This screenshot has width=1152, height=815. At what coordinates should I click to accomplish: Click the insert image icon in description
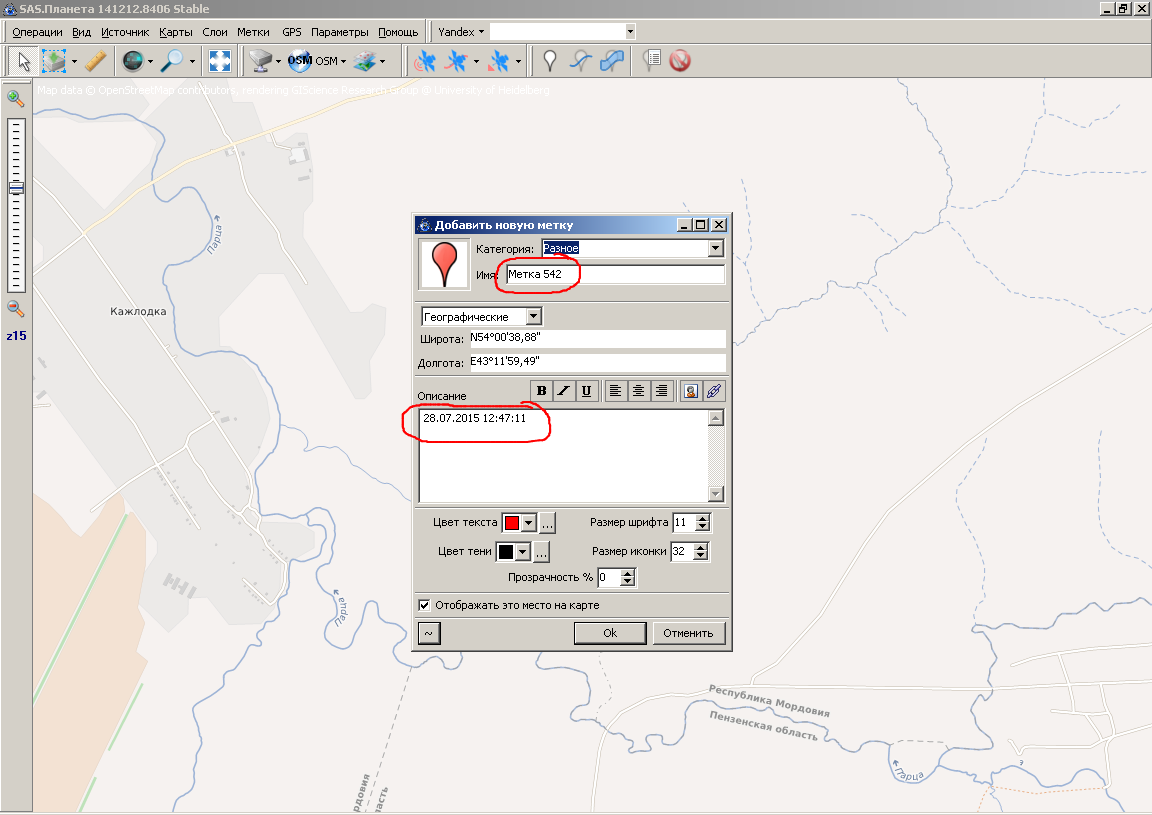(690, 391)
